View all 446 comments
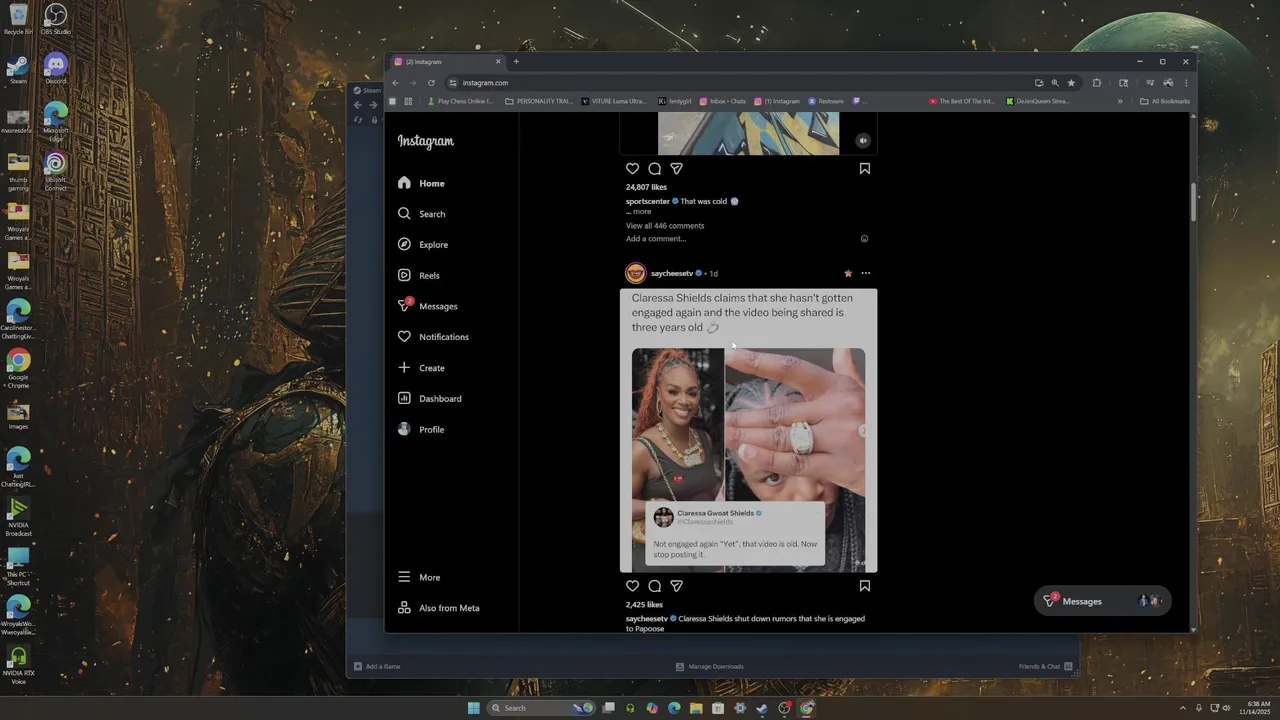The width and height of the screenshot is (1280, 720). coord(665,226)
